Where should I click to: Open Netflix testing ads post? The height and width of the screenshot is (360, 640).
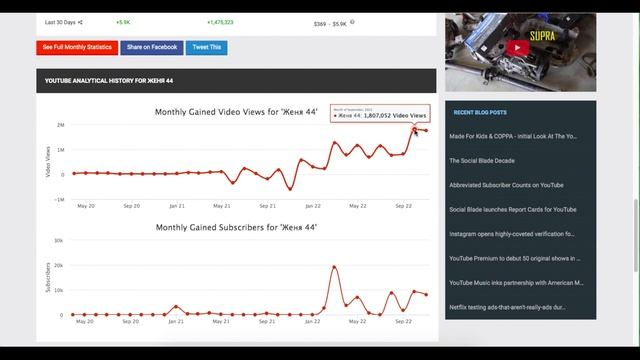point(507,307)
